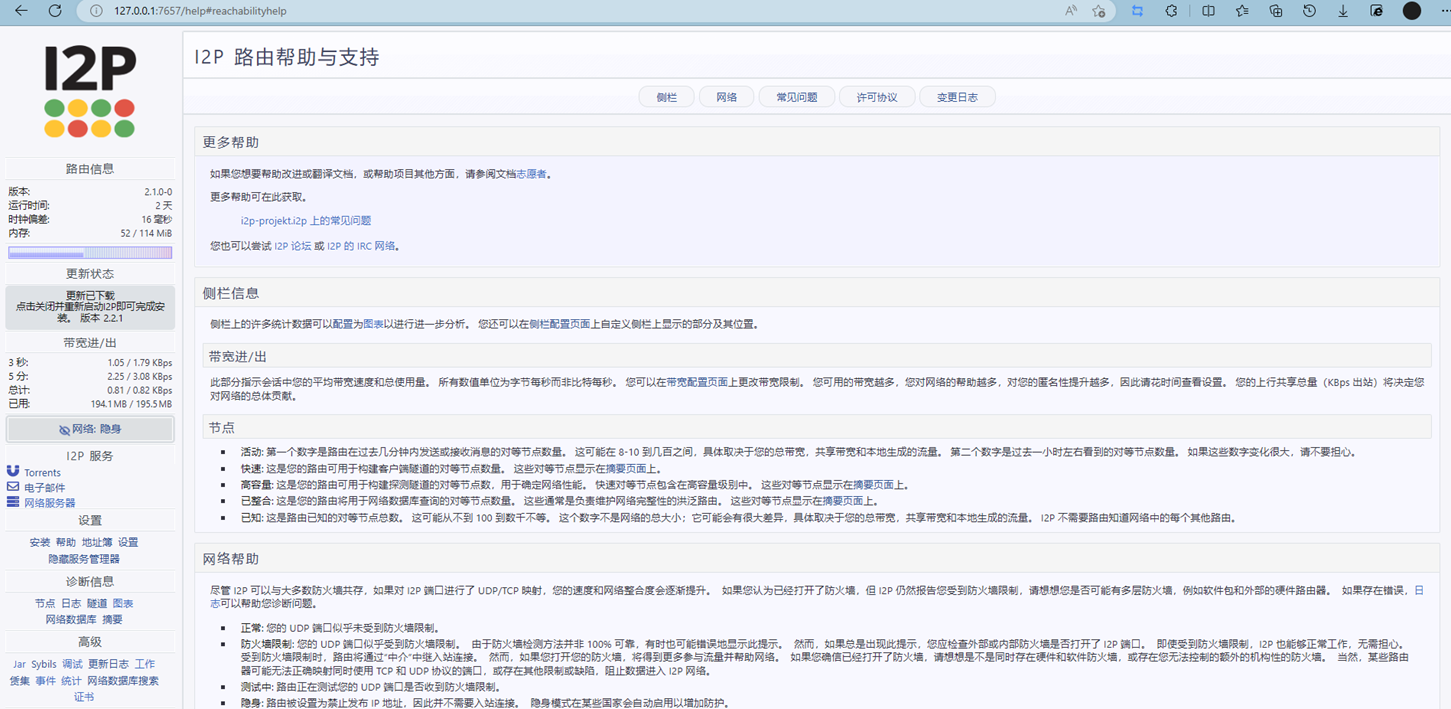Open the 帮助 sidebar link
The height and width of the screenshot is (709, 1451).
click(x=66, y=542)
